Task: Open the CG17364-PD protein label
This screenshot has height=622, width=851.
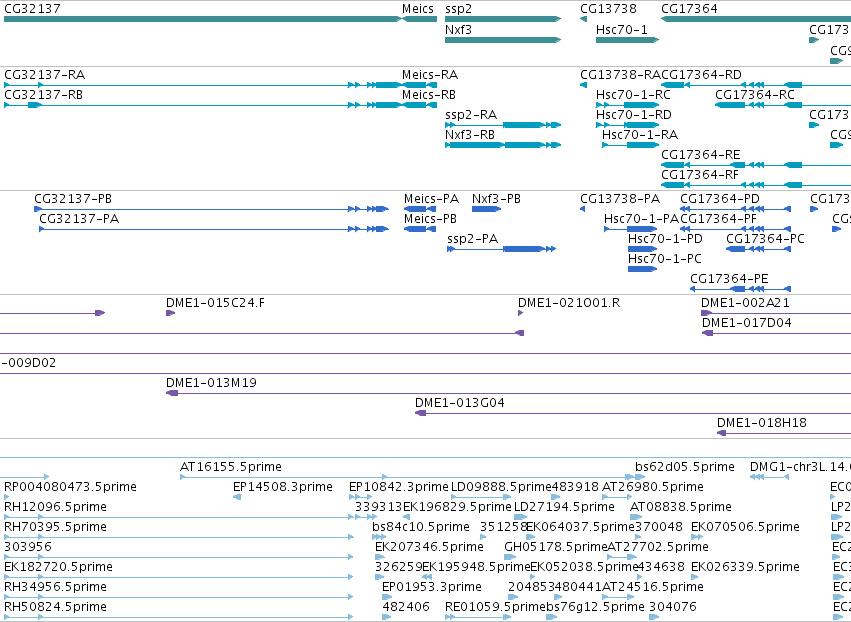Action: [720, 199]
